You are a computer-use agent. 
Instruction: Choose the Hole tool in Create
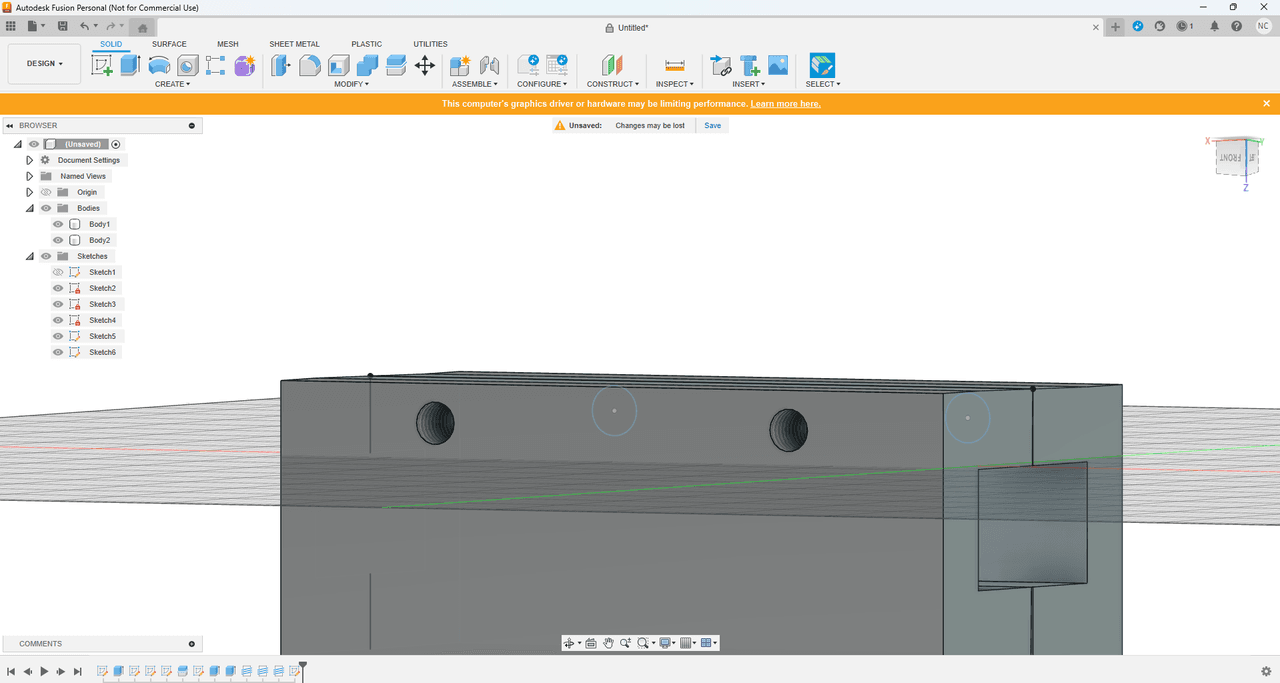[x=187, y=66]
